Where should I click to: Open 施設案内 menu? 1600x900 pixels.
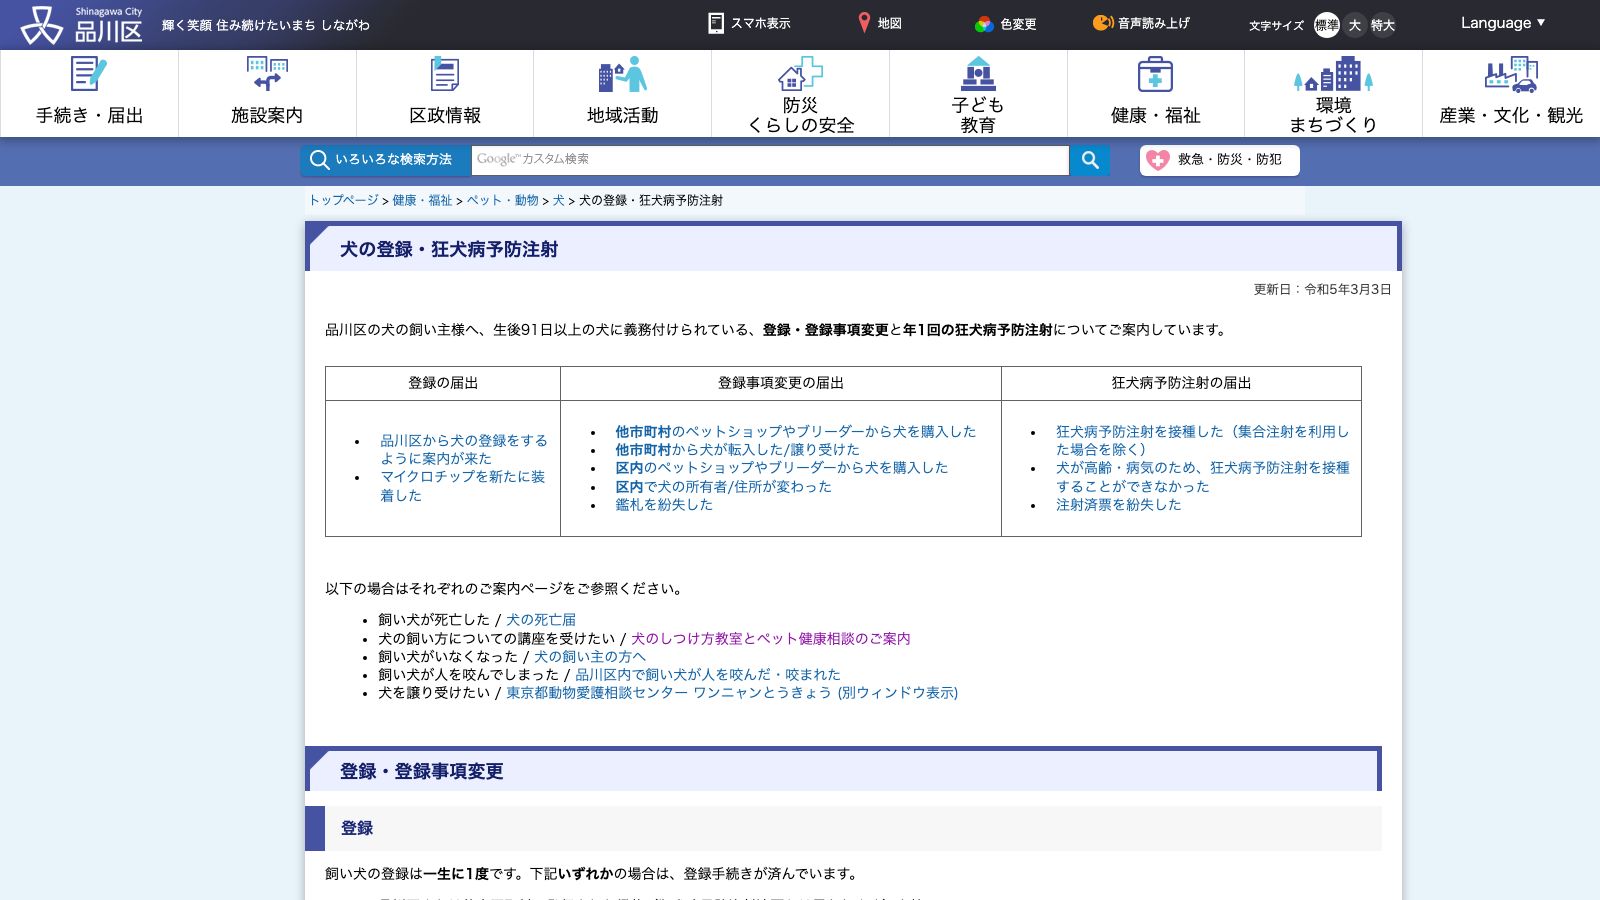point(267,93)
